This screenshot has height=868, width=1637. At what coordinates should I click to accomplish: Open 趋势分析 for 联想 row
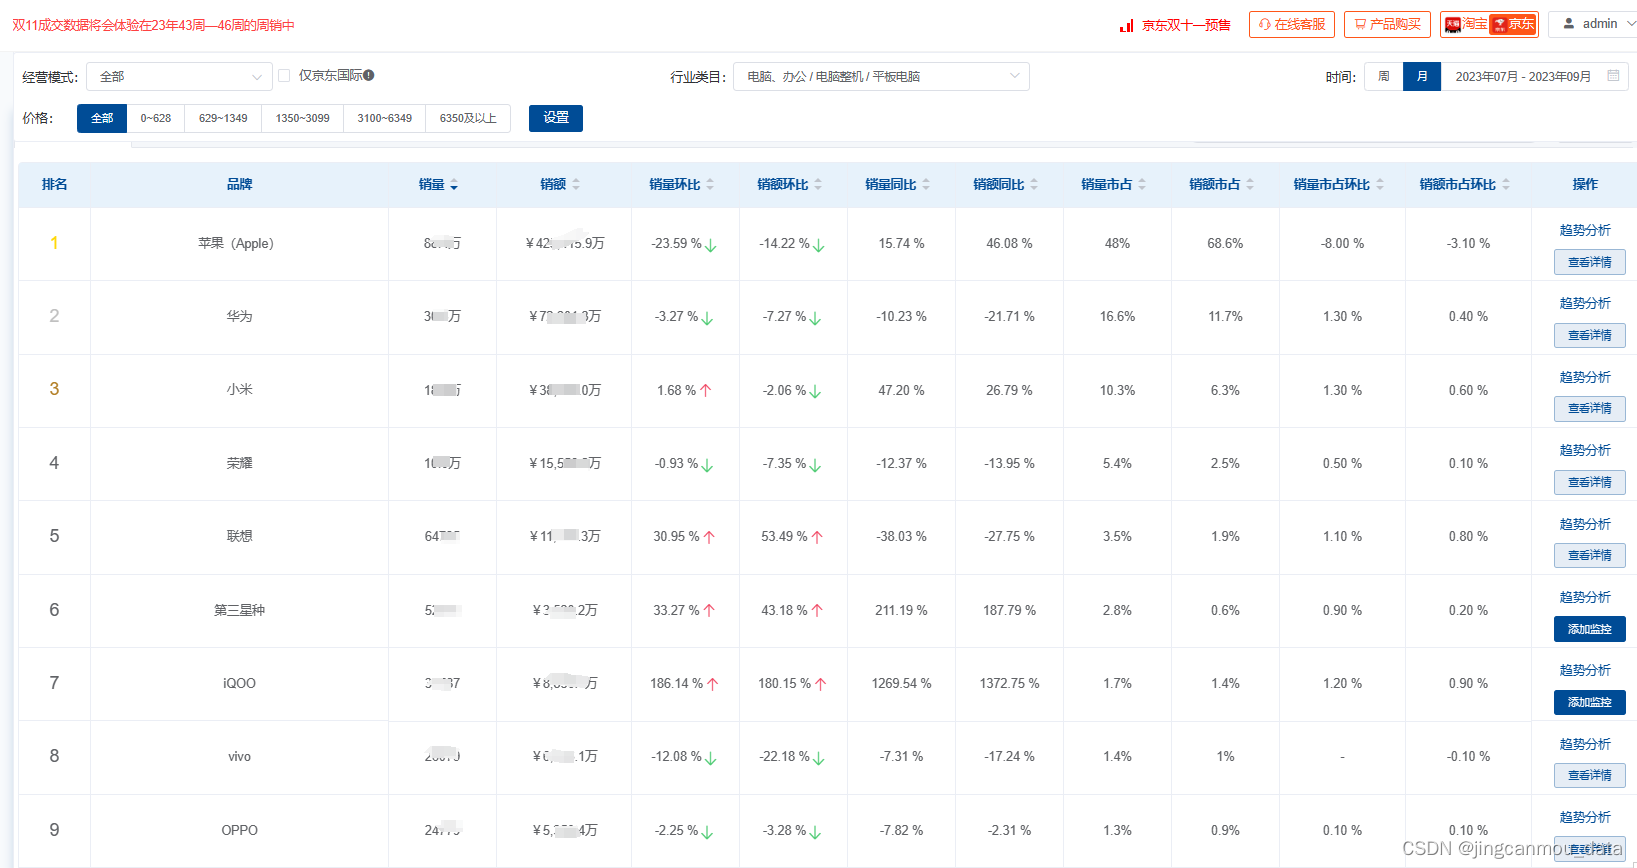tap(1585, 524)
